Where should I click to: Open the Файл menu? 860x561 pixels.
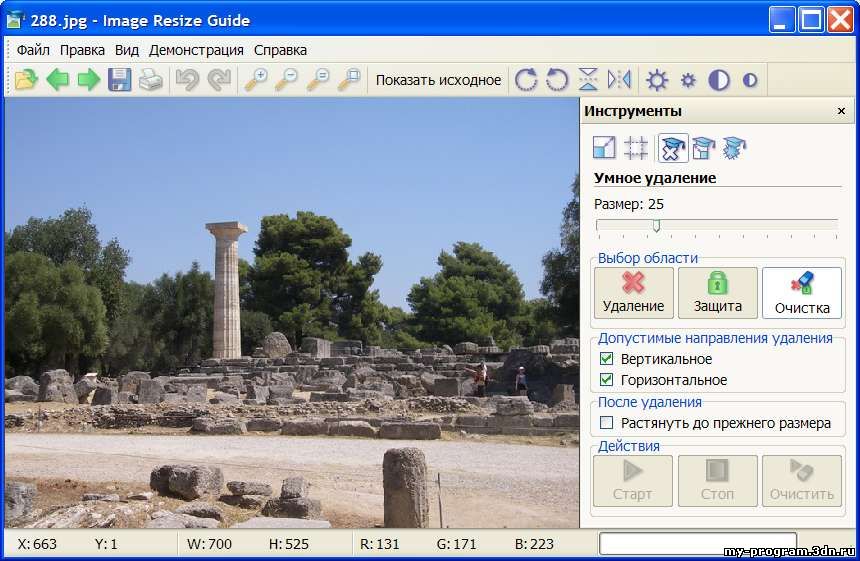(33, 50)
